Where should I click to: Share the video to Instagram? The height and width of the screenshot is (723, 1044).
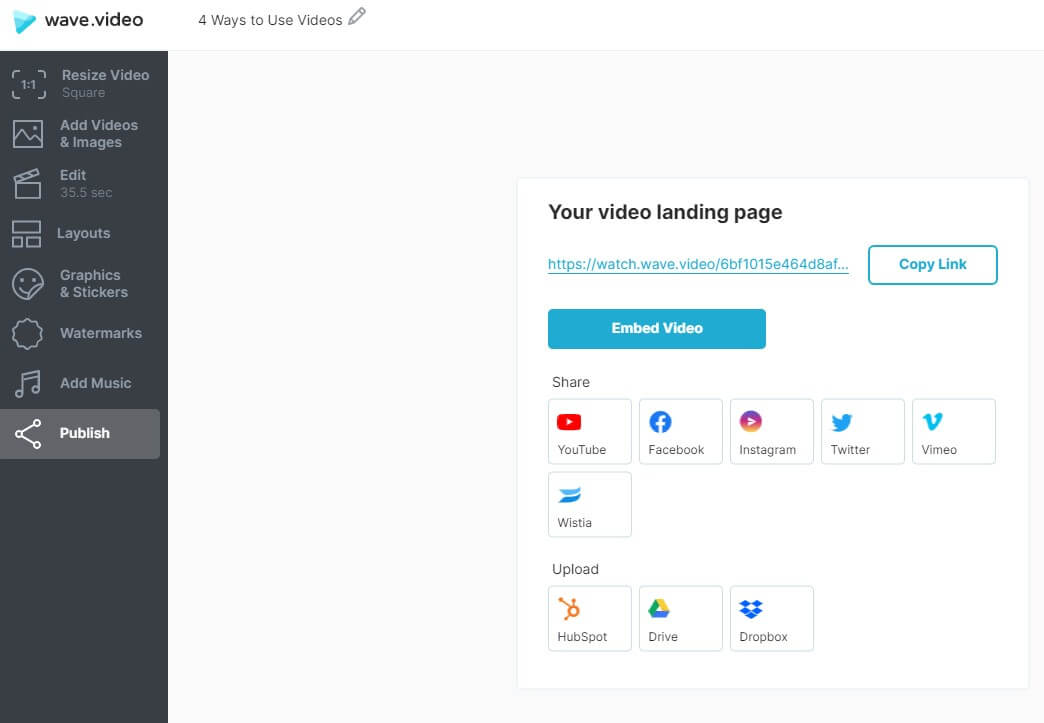(x=771, y=431)
